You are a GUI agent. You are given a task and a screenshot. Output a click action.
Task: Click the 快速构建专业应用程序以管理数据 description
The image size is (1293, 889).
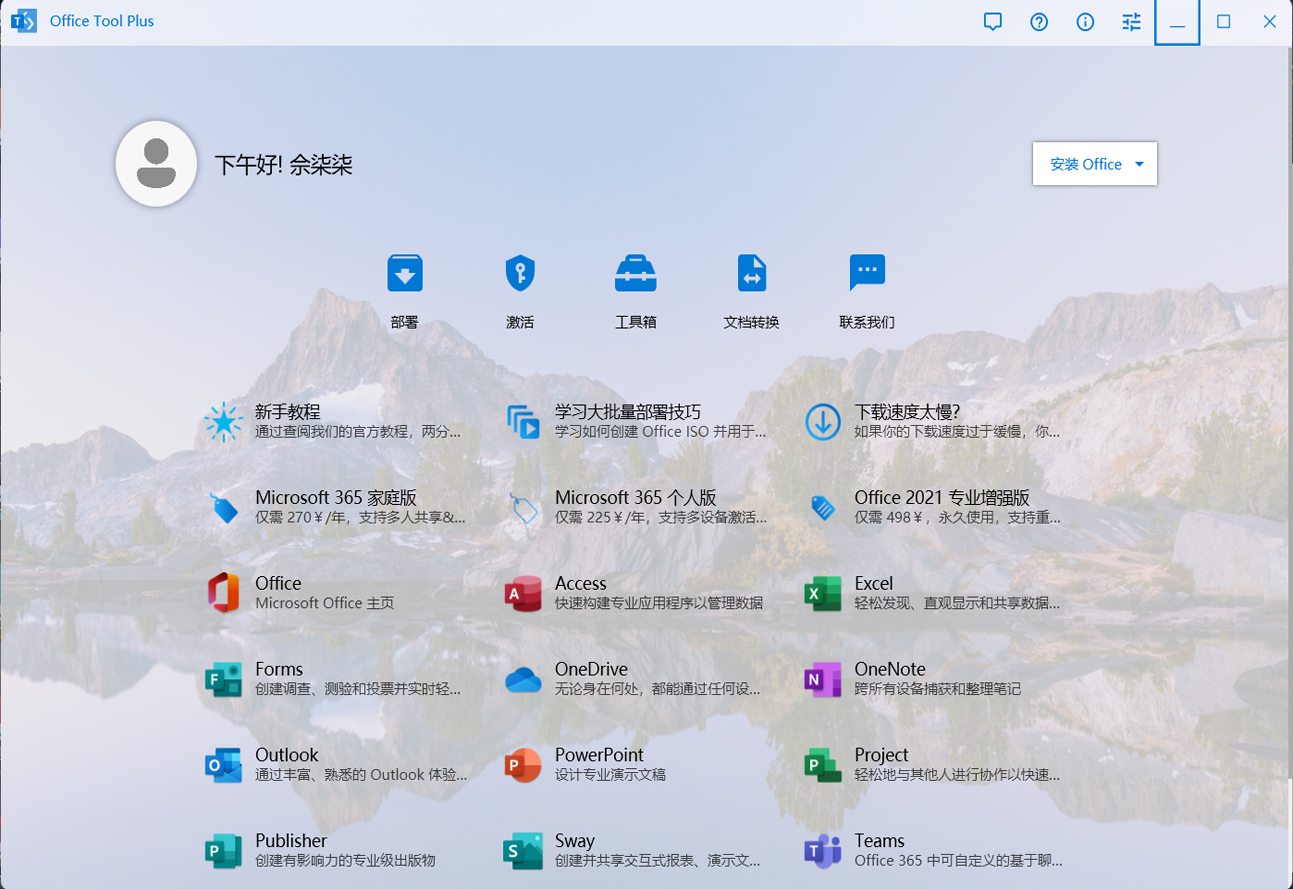[659, 604]
